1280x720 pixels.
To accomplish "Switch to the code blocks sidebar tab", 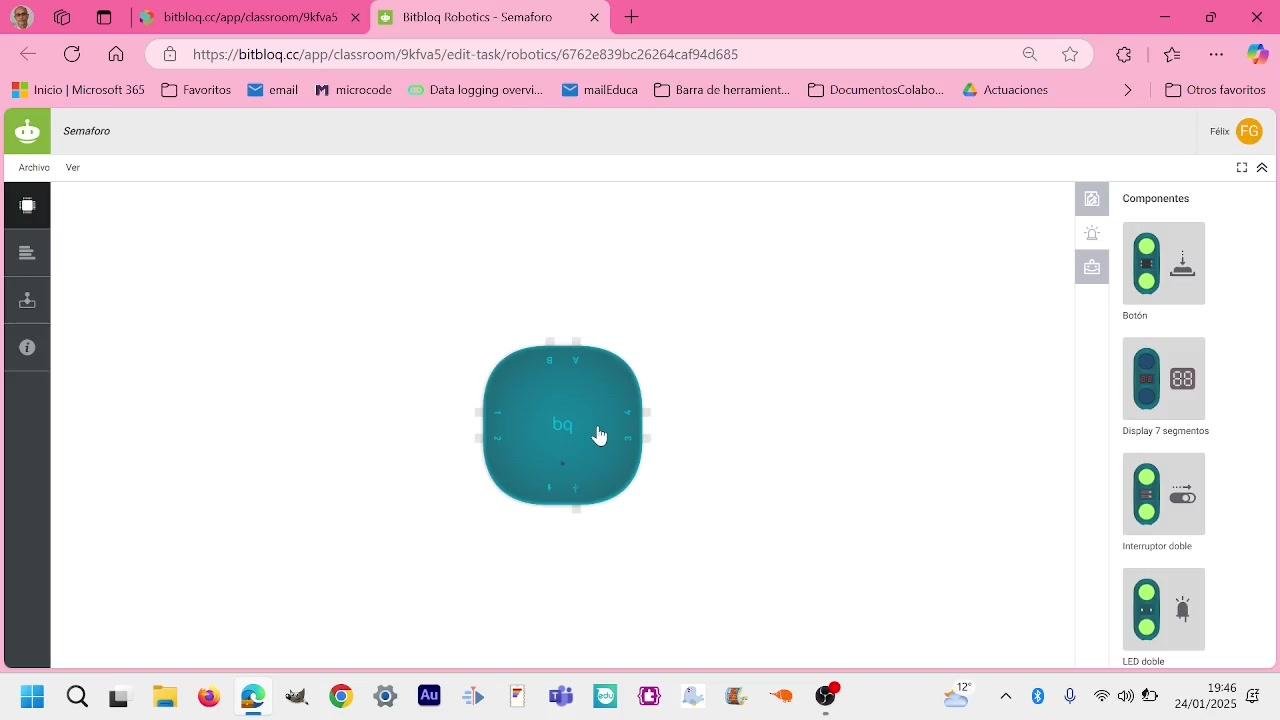I will pyautogui.click(x=27, y=253).
